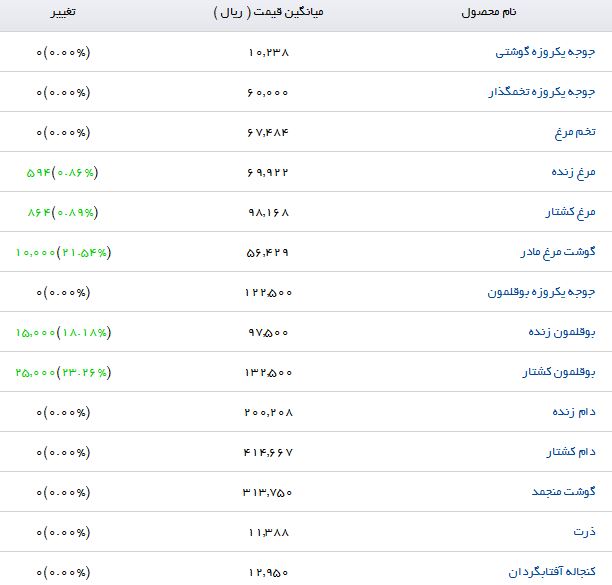The height and width of the screenshot is (585, 612).
Task: Click the نام محصول column header
Action: coord(489,12)
